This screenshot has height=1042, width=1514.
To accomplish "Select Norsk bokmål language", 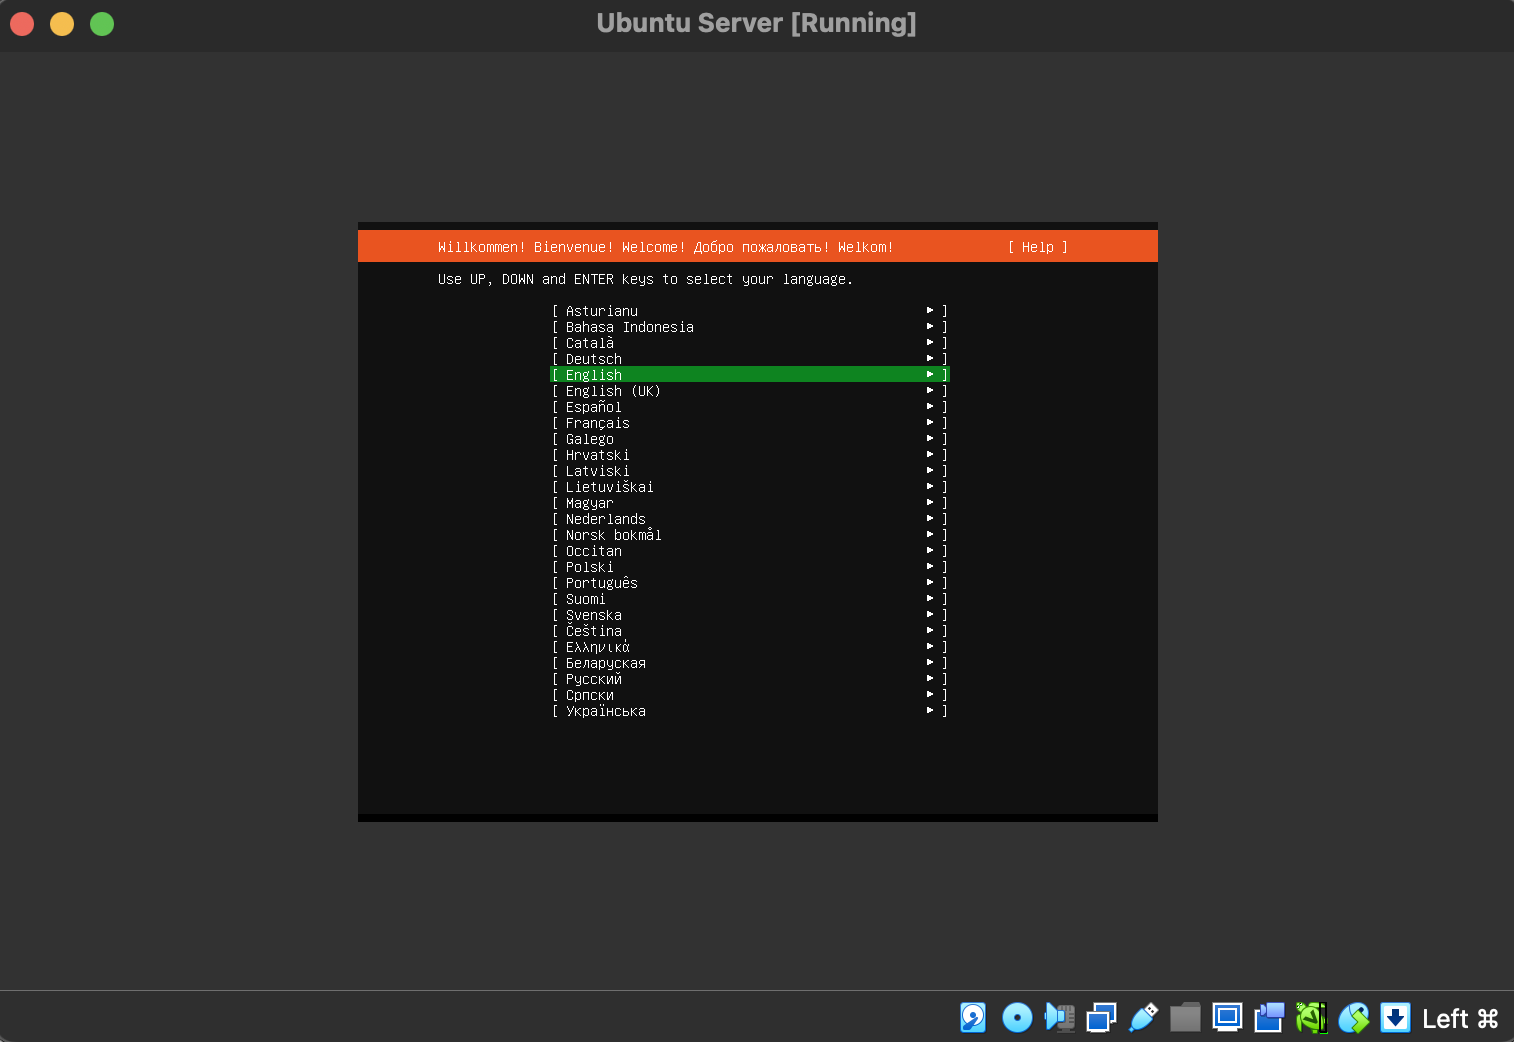I will tap(750, 535).
